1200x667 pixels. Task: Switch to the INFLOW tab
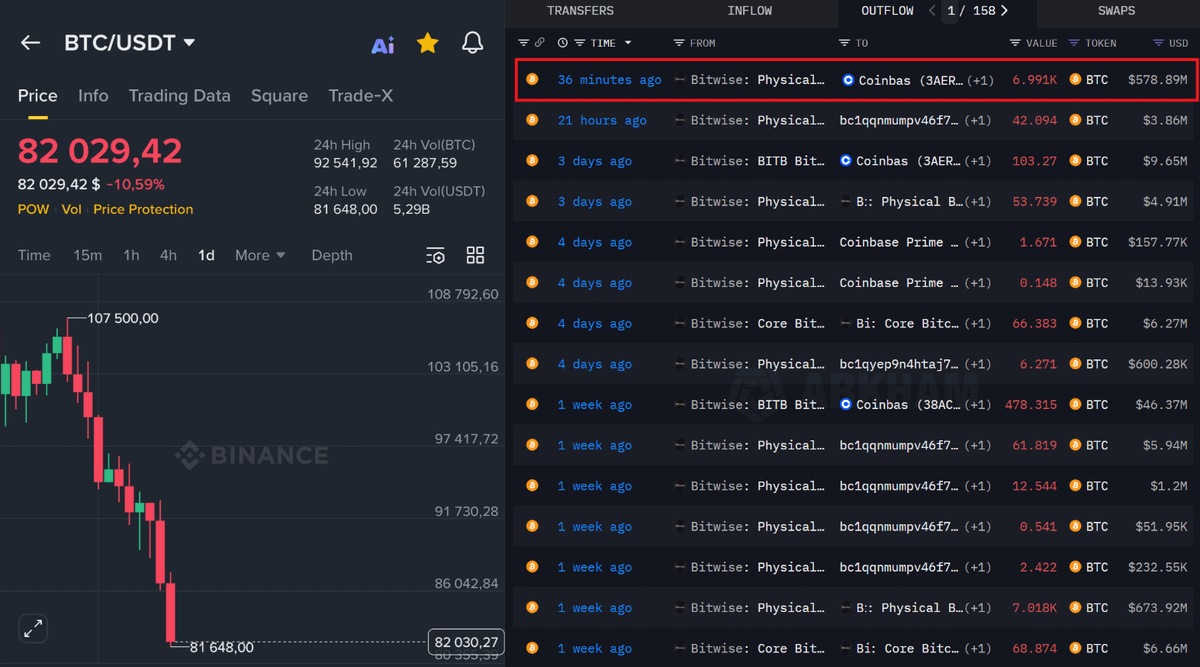(749, 11)
